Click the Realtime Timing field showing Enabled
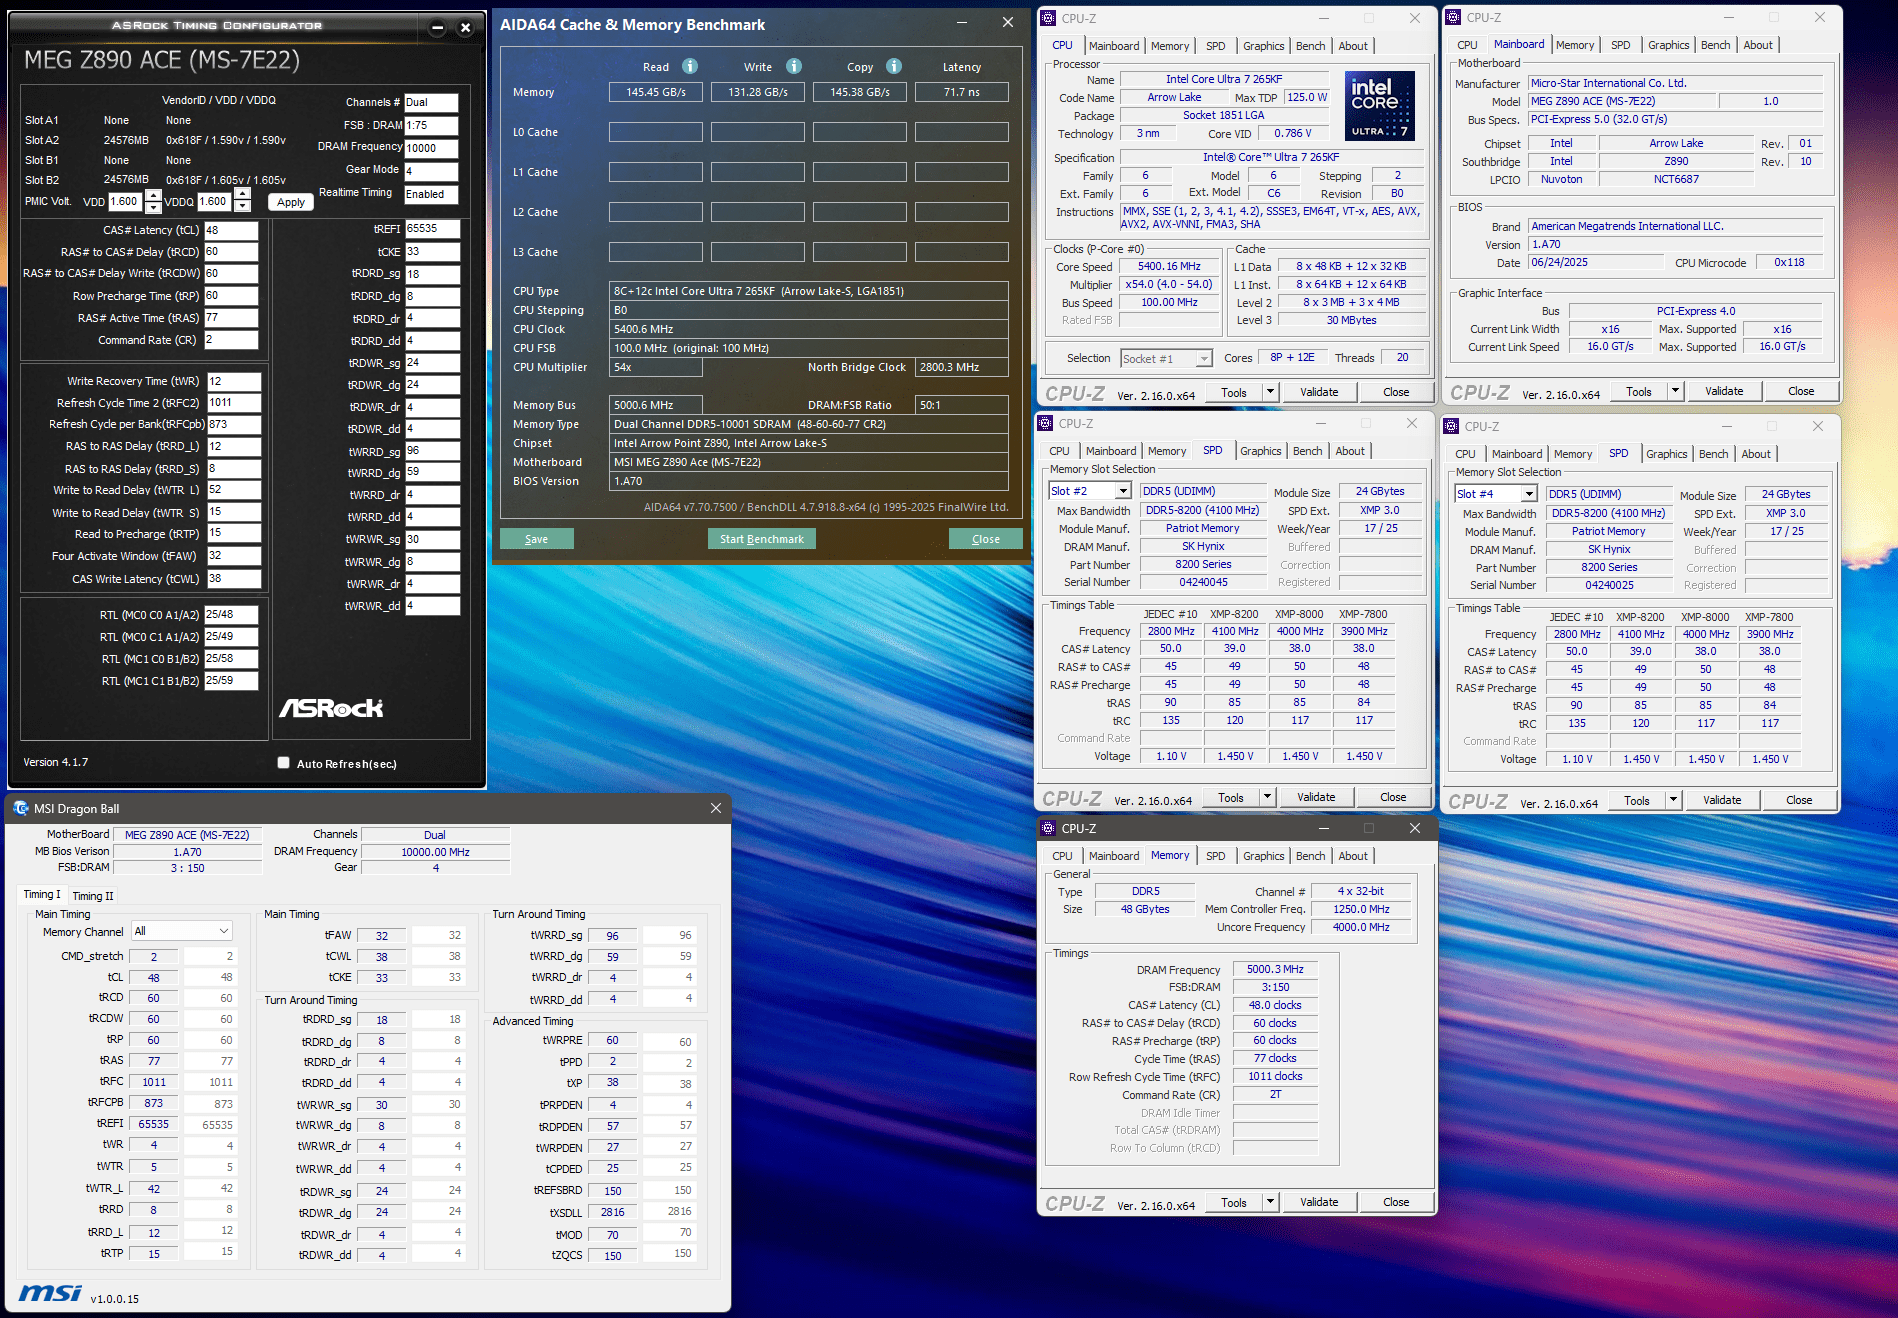This screenshot has height=1318, width=1898. [x=431, y=194]
